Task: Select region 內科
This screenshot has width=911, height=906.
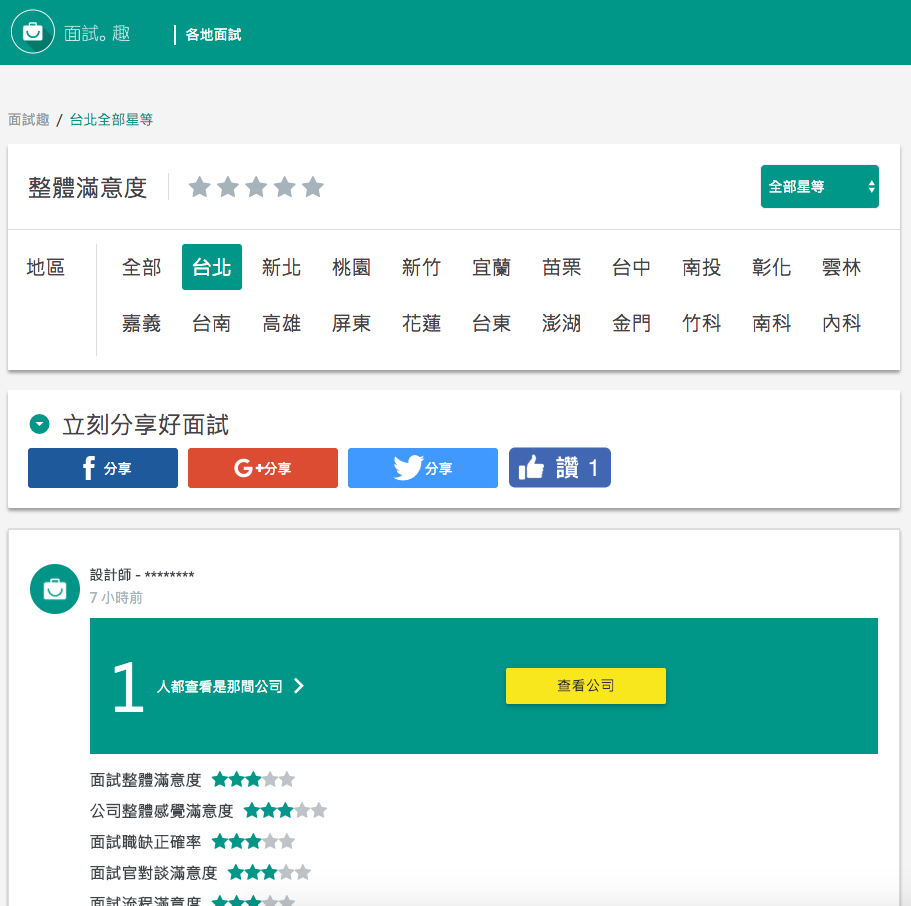Action: coord(841,323)
